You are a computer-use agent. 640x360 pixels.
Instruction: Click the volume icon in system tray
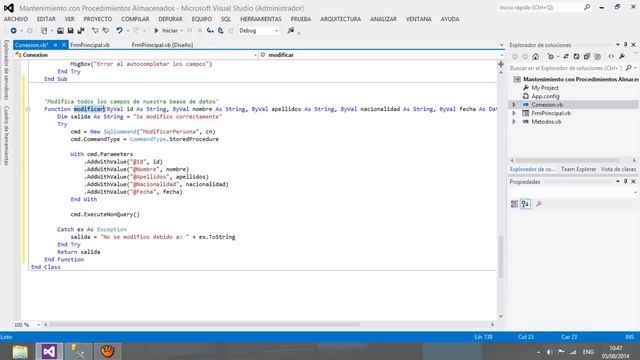click(550, 352)
